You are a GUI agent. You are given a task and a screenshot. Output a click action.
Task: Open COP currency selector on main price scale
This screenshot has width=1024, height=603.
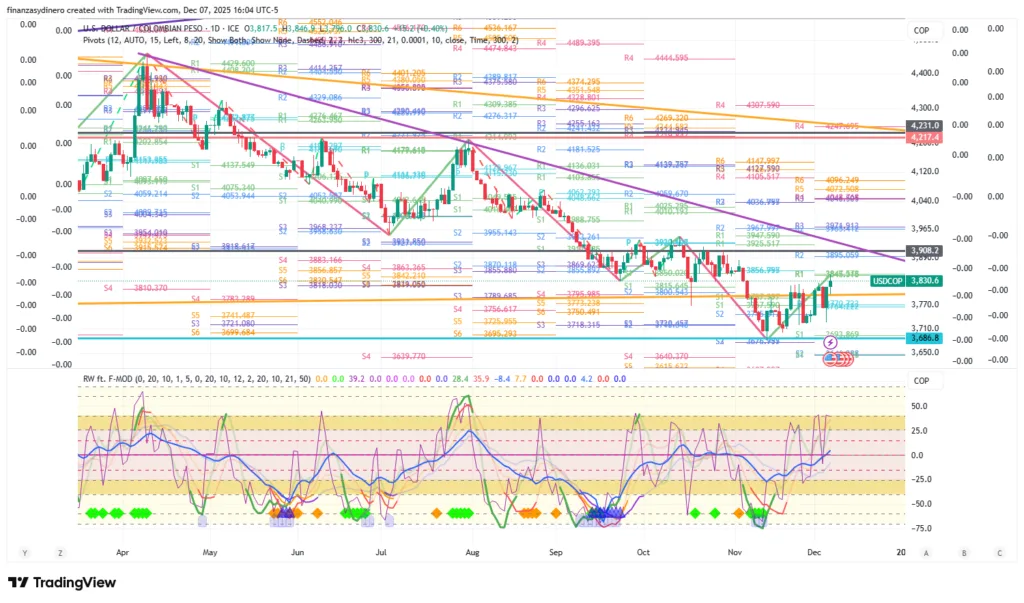[x=921, y=31]
